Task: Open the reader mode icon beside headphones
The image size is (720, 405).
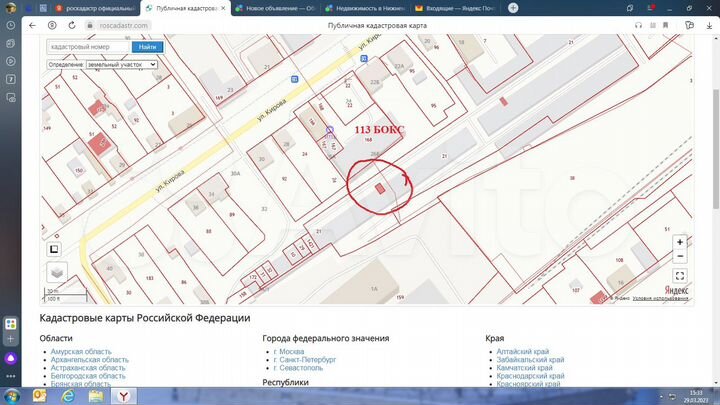Action: click(x=652, y=25)
